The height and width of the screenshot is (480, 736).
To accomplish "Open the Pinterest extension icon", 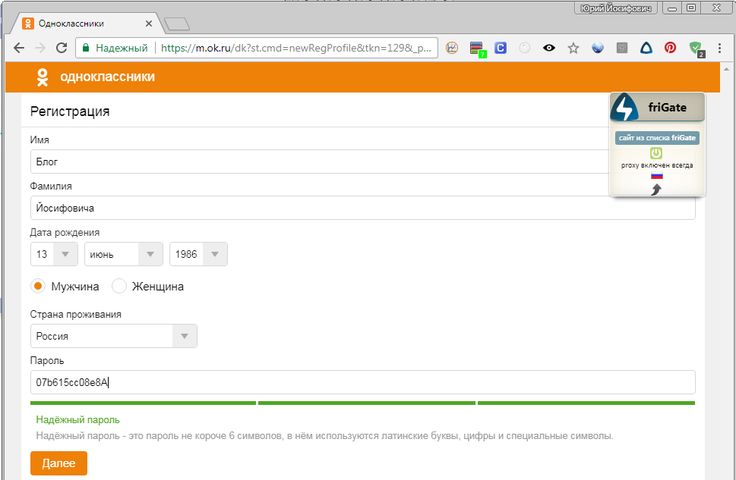I will click(x=670, y=47).
